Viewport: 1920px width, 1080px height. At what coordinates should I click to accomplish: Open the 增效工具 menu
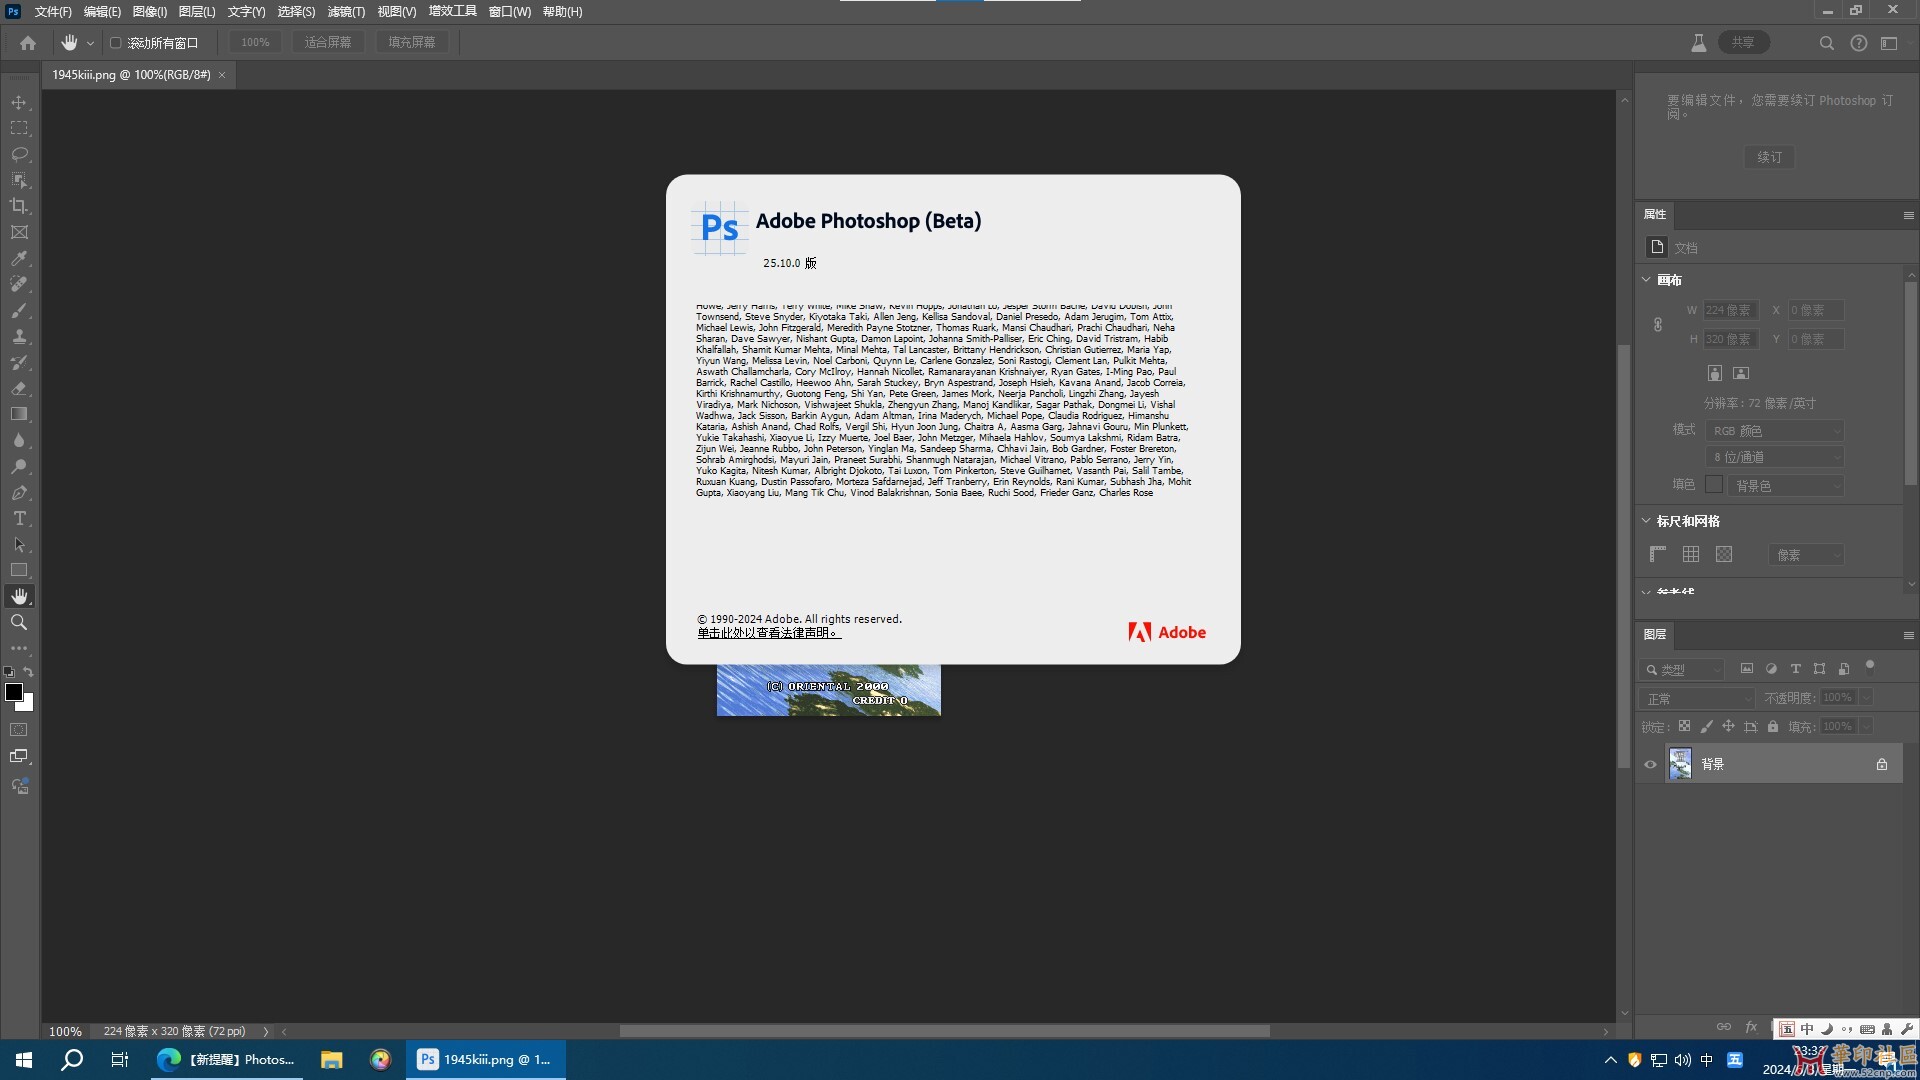pyautogui.click(x=452, y=12)
